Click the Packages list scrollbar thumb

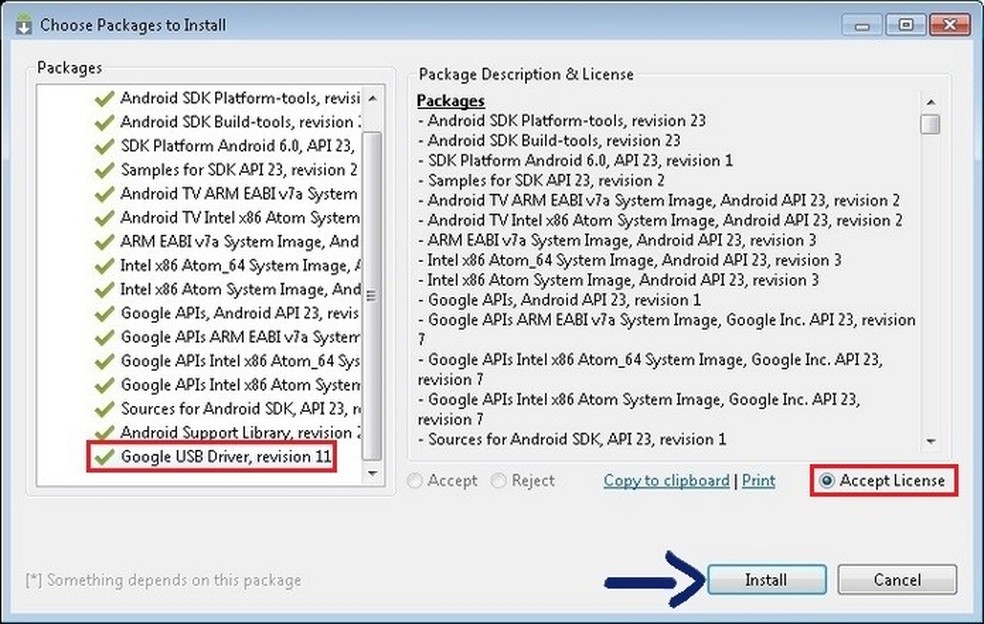(372, 295)
